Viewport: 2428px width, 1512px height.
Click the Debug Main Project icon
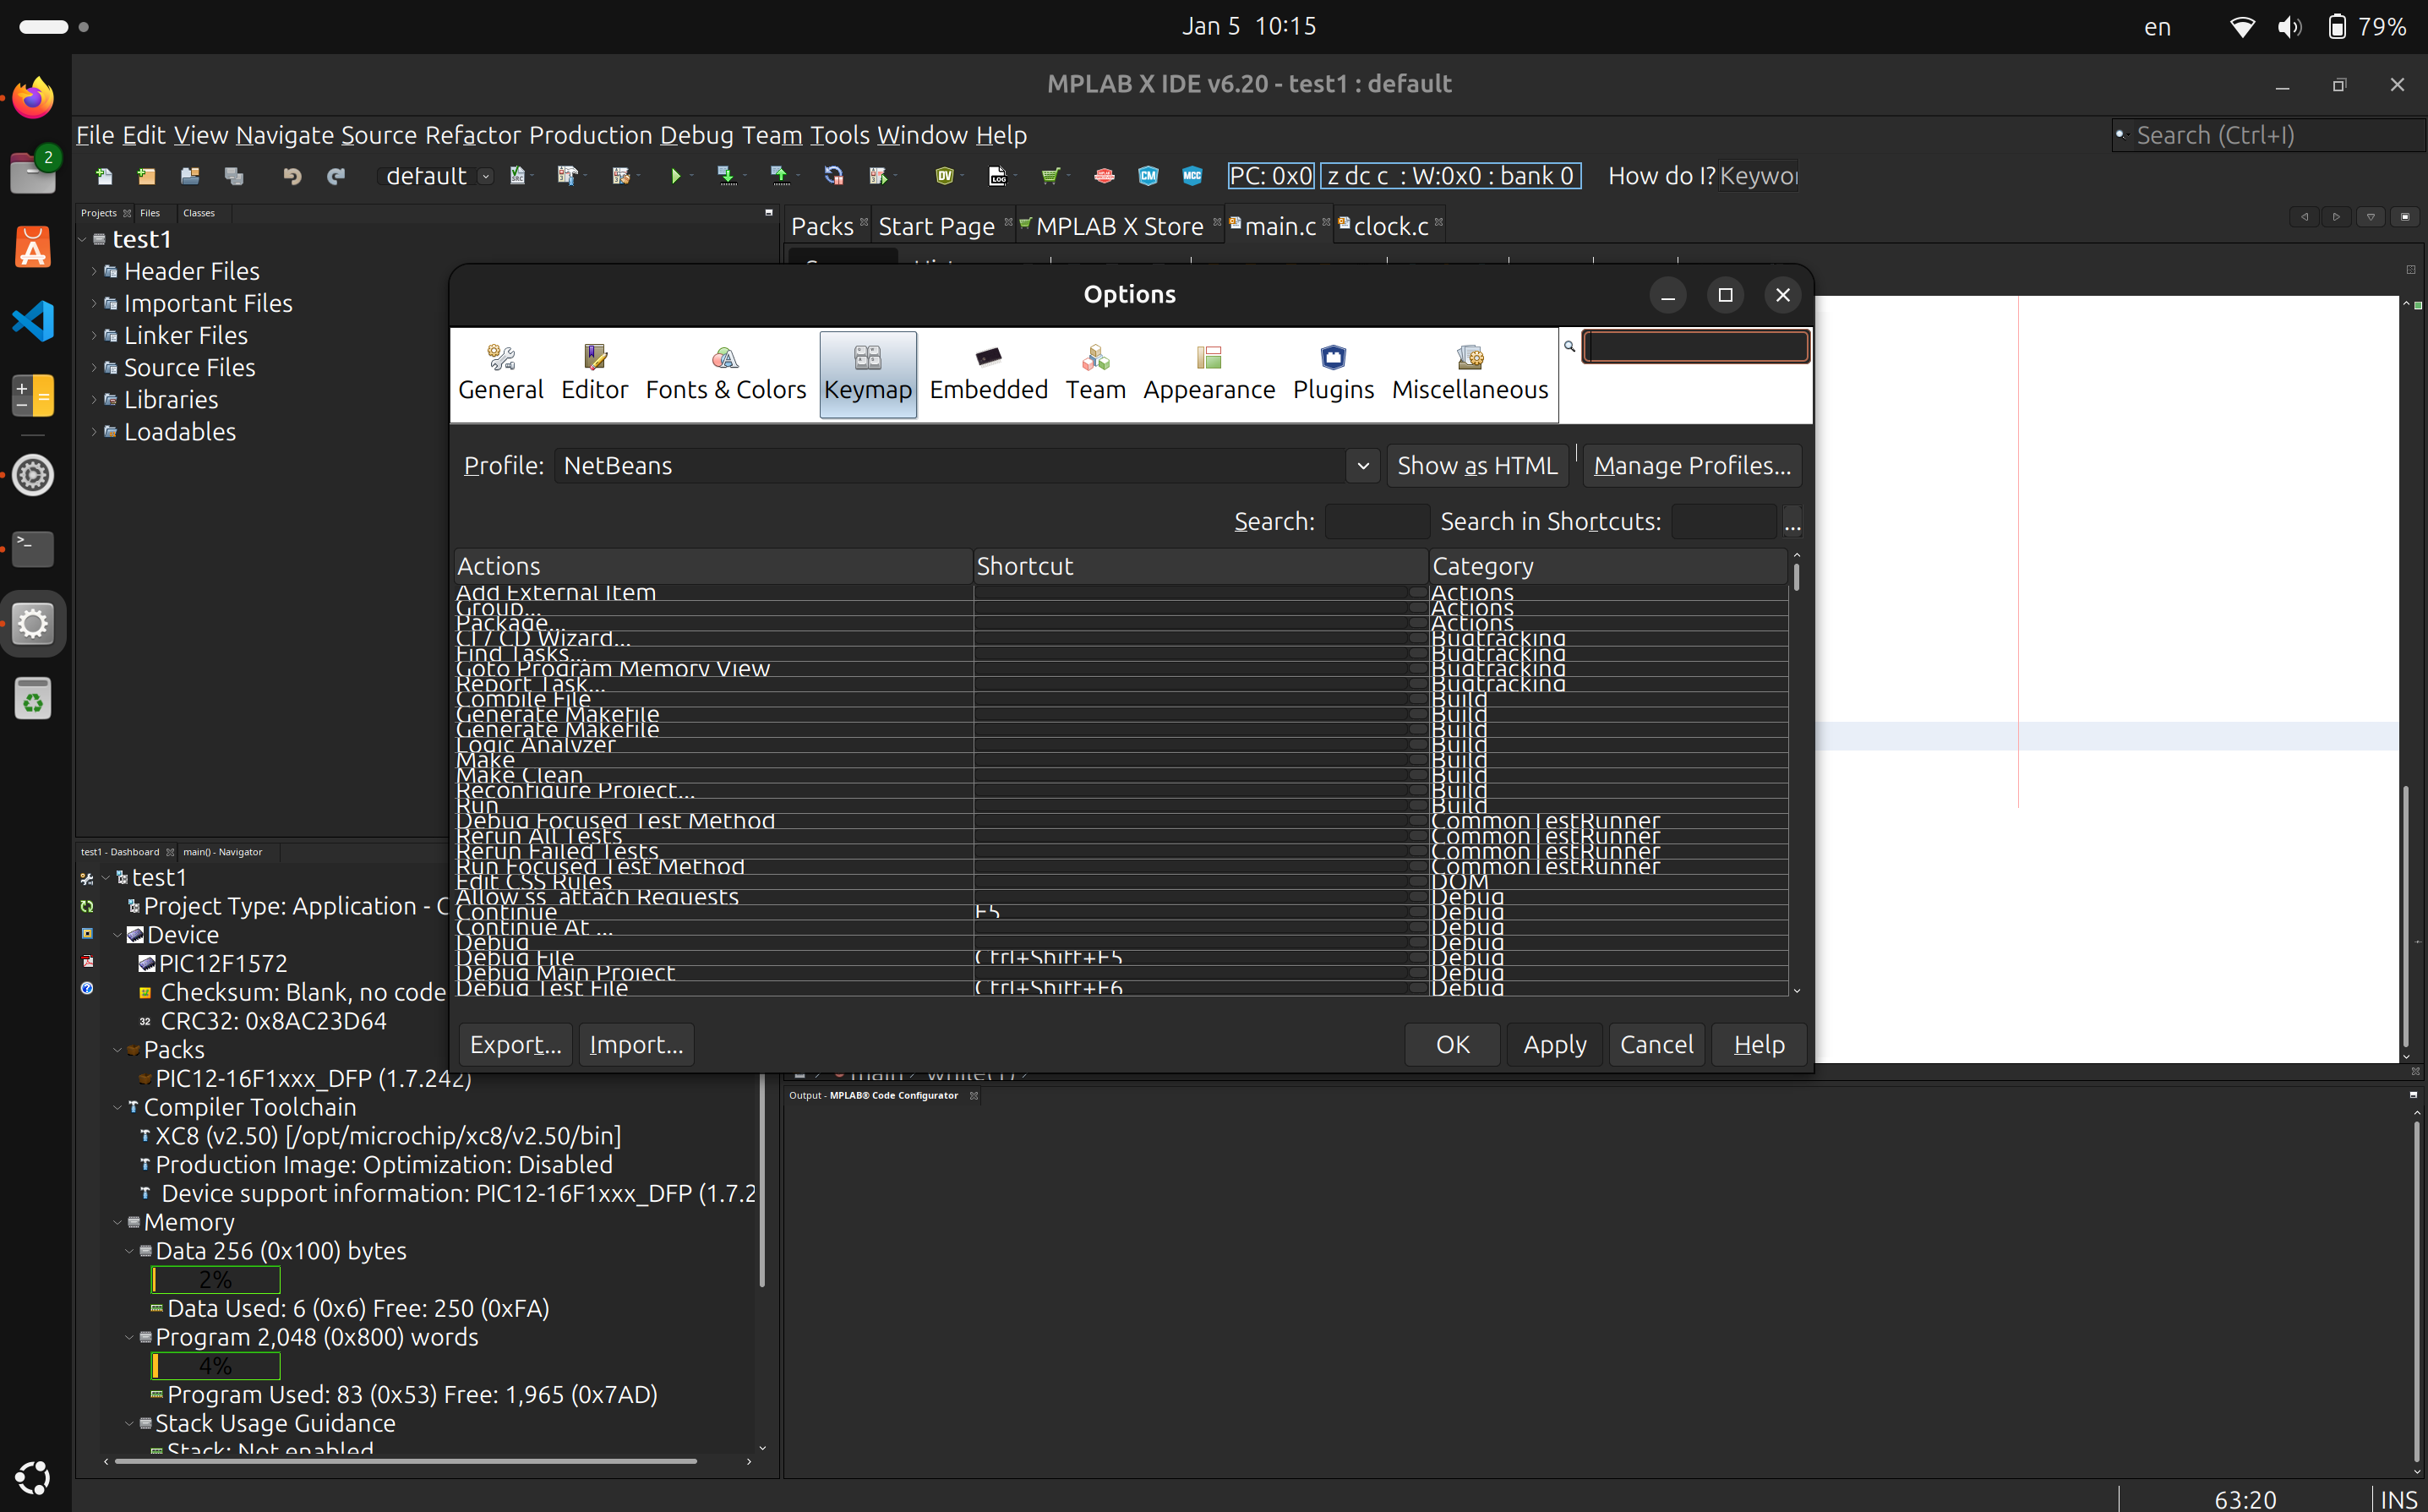coord(878,176)
